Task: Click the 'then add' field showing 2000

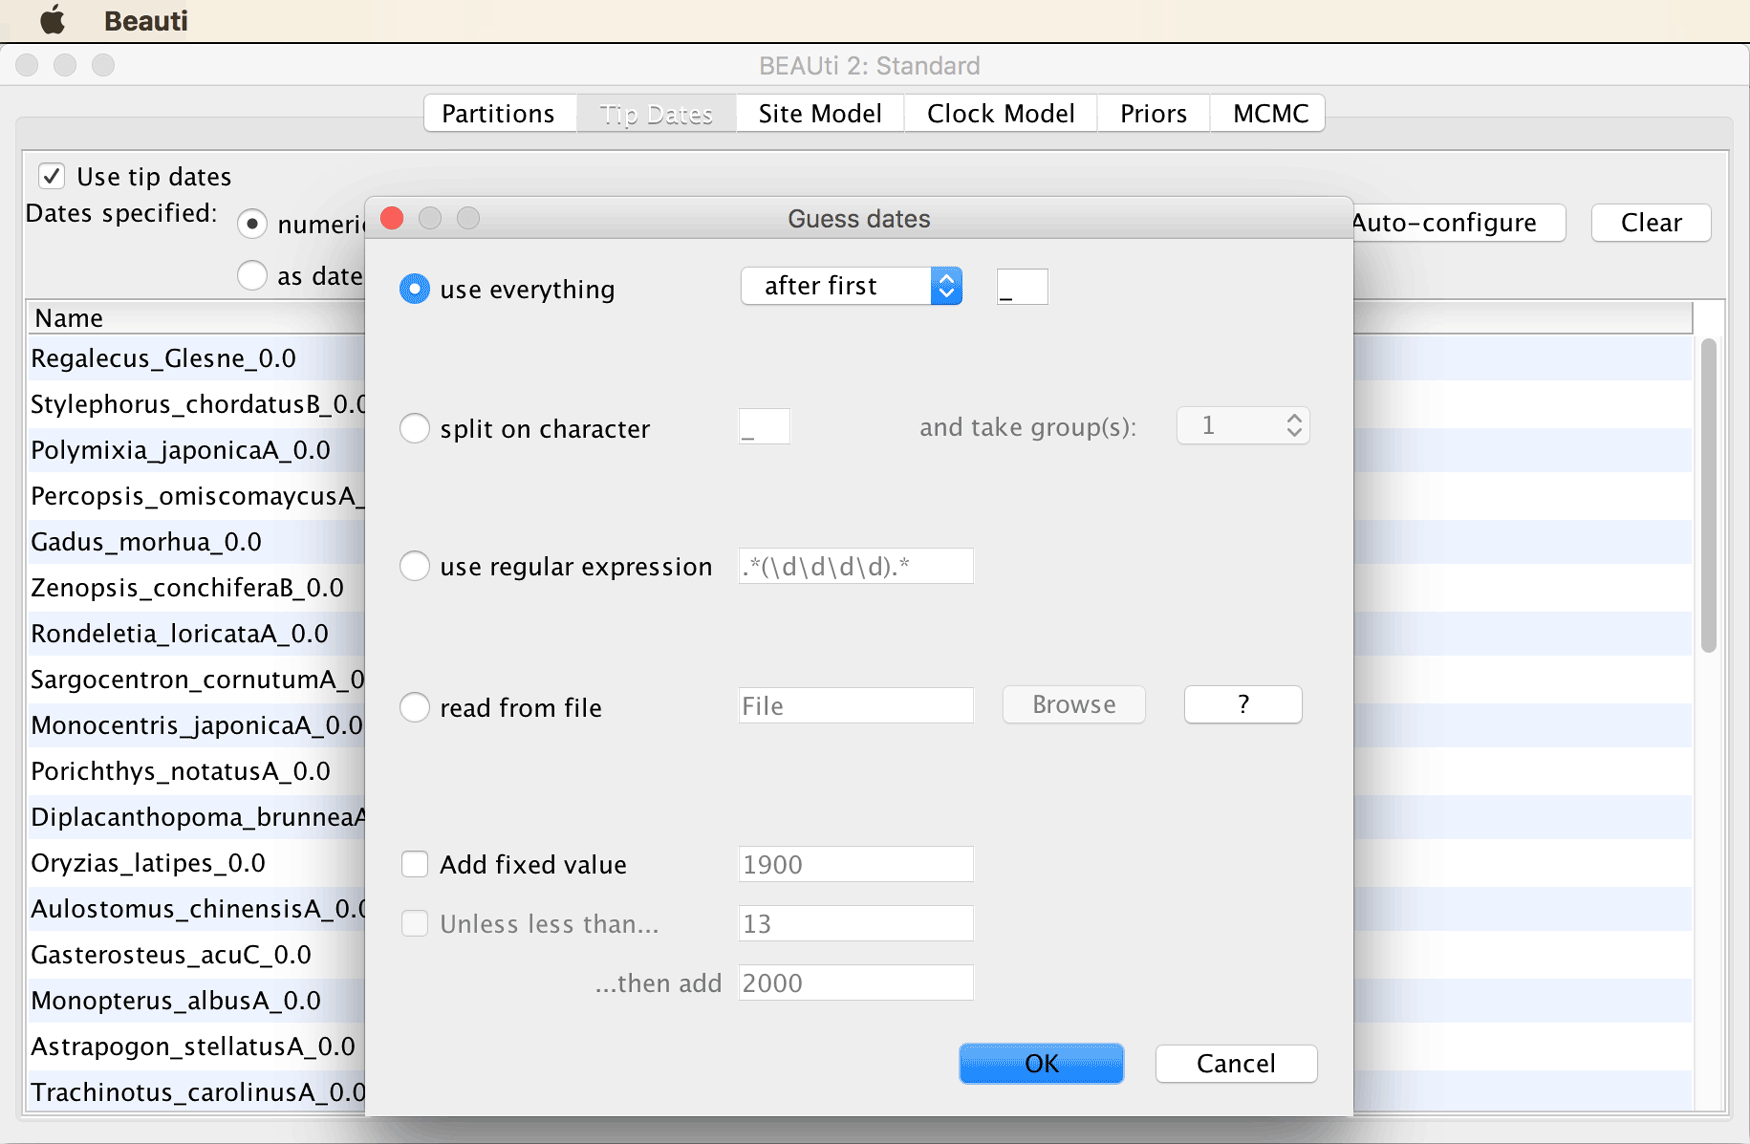Action: pos(856,983)
